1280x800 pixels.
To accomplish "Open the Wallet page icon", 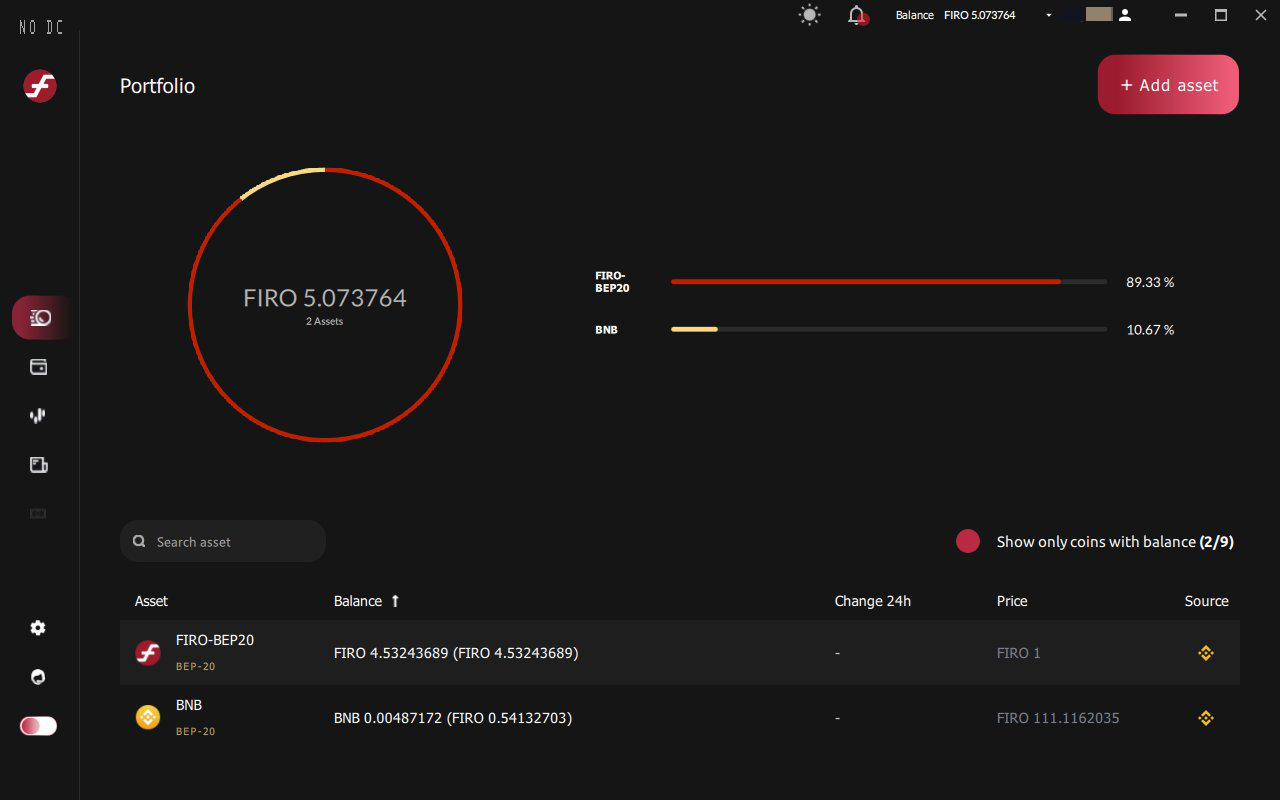I will click(x=39, y=367).
